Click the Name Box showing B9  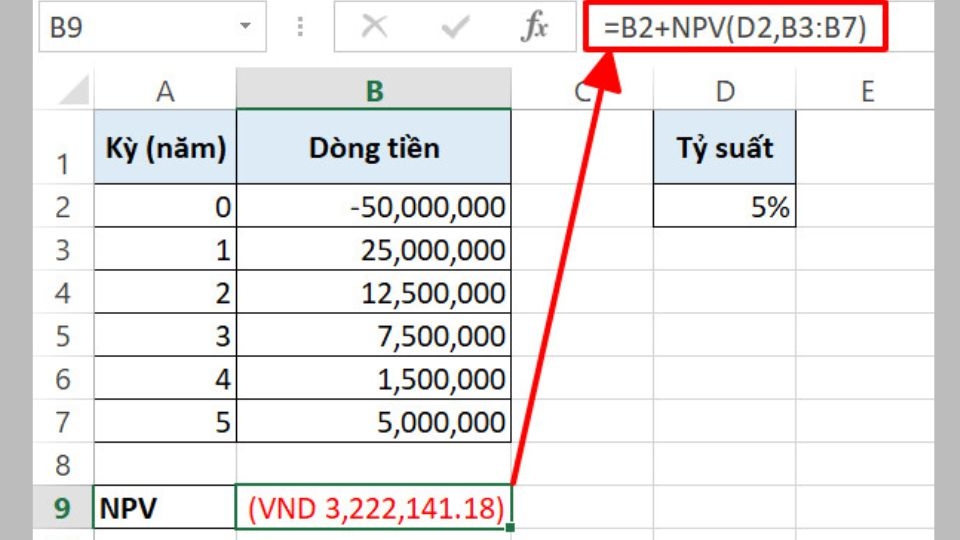coord(152,26)
